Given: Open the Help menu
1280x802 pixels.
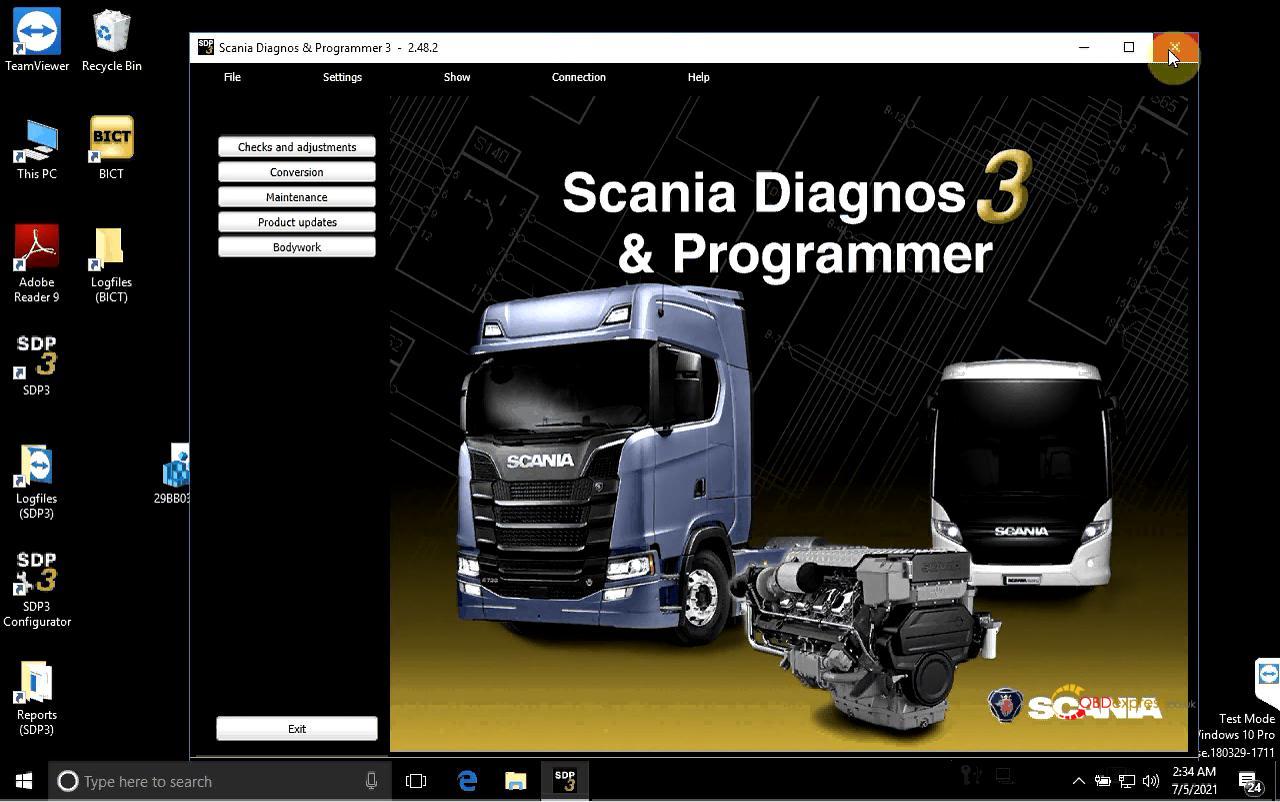Looking at the screenshot, I should pos(699,77).
